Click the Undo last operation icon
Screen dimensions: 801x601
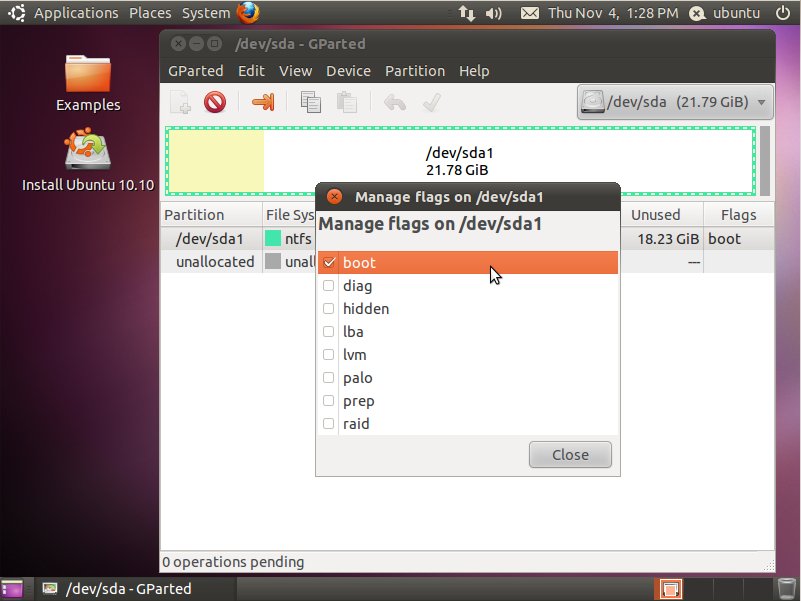[395, 102]
